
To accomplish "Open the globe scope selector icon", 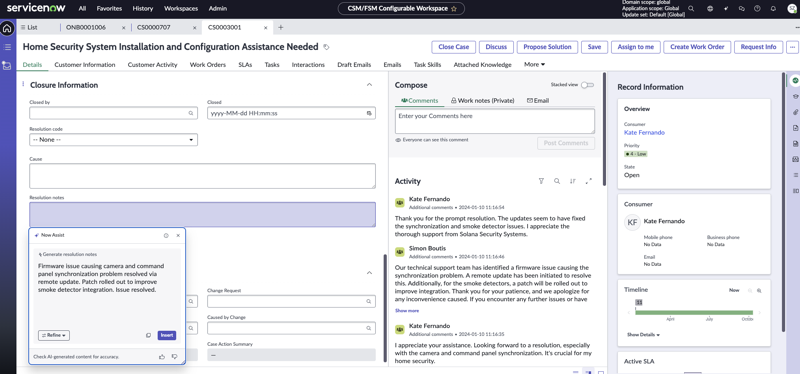I will (x=710, y=9).
